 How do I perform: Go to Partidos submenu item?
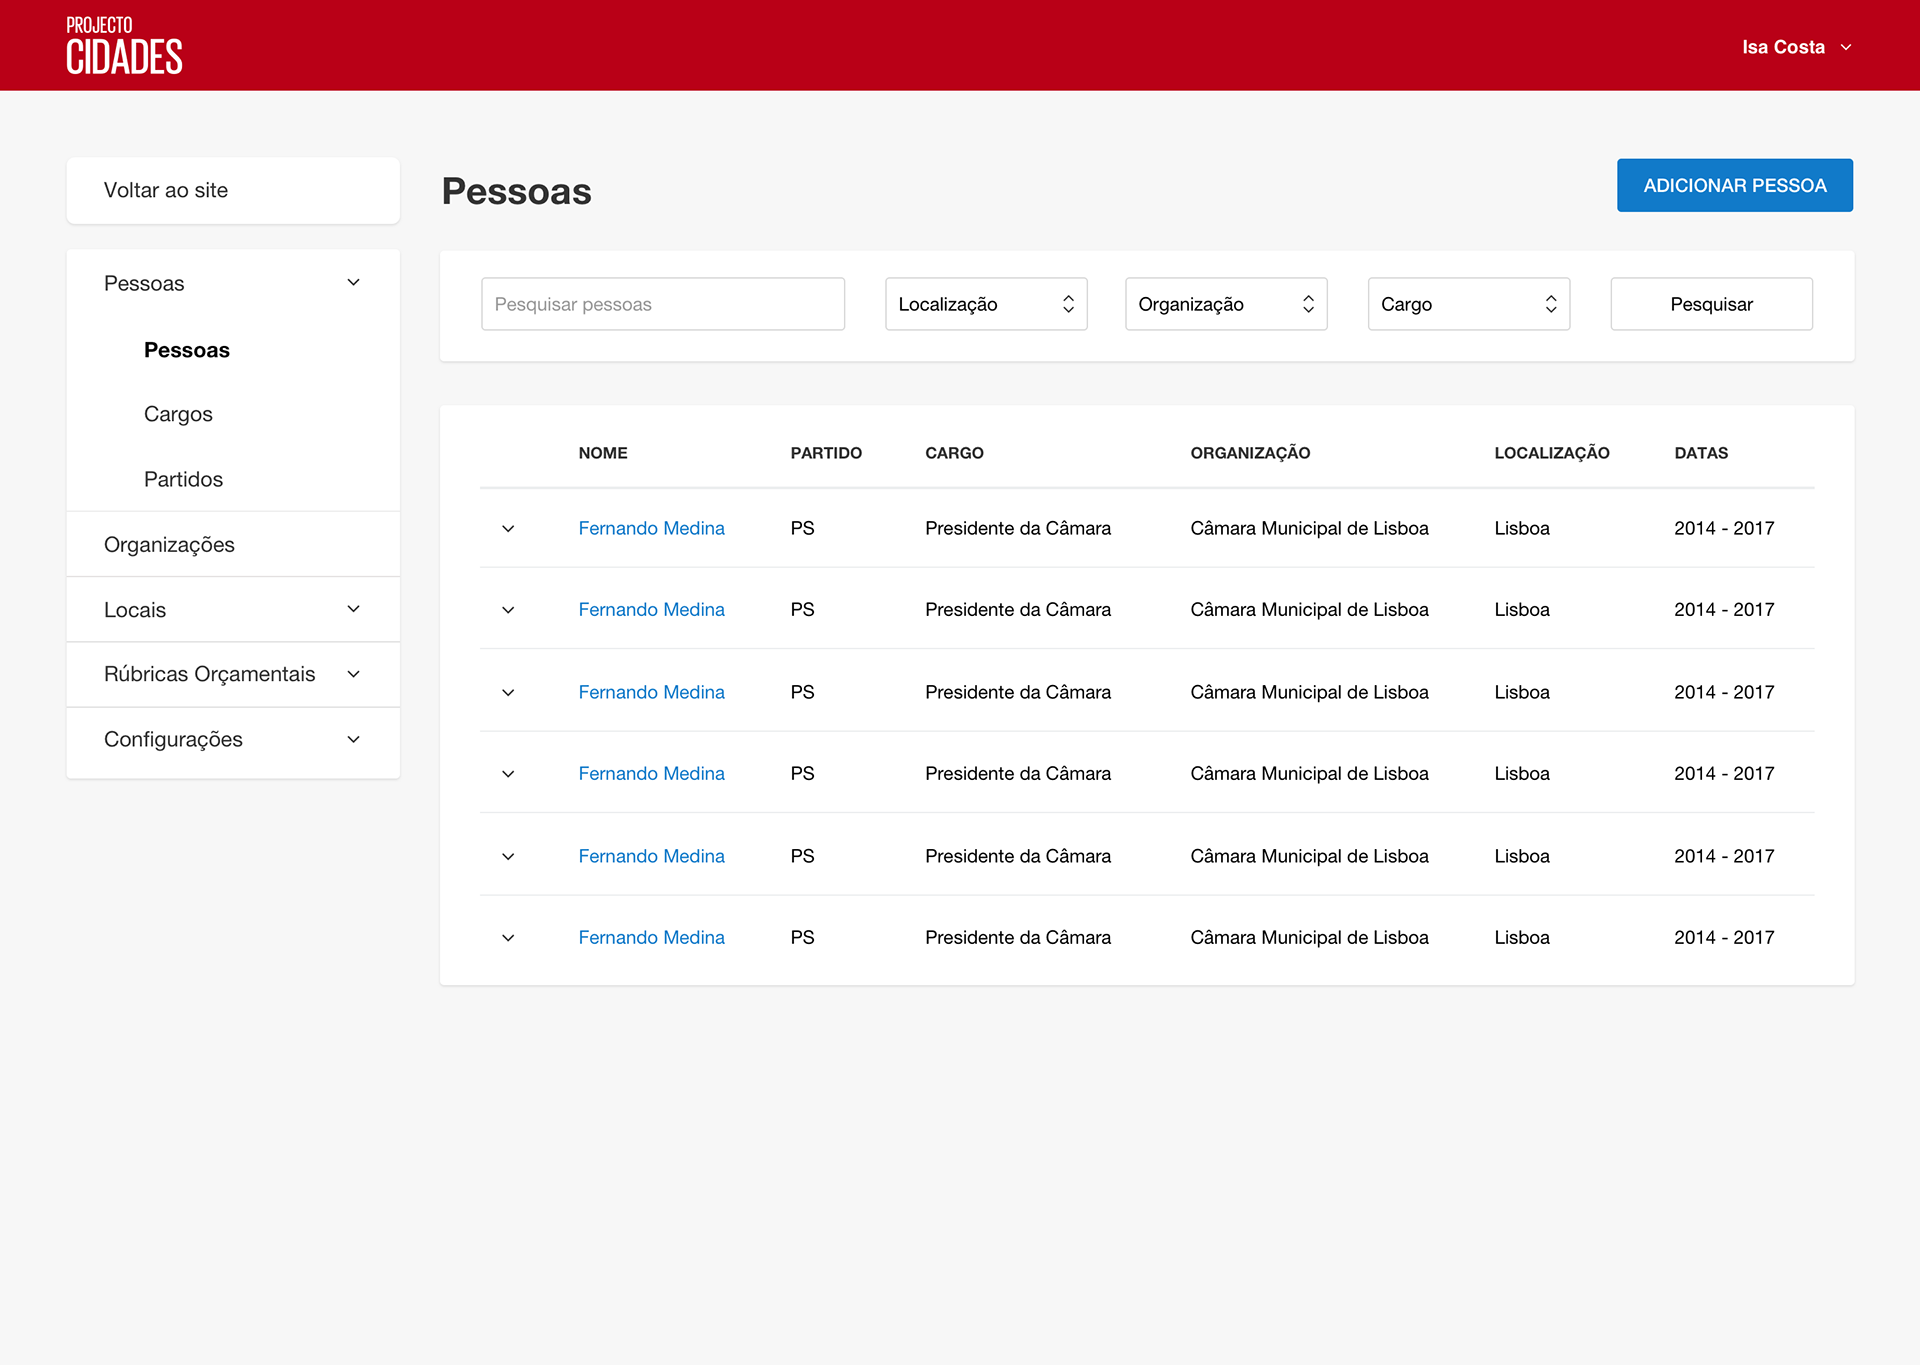183,479
